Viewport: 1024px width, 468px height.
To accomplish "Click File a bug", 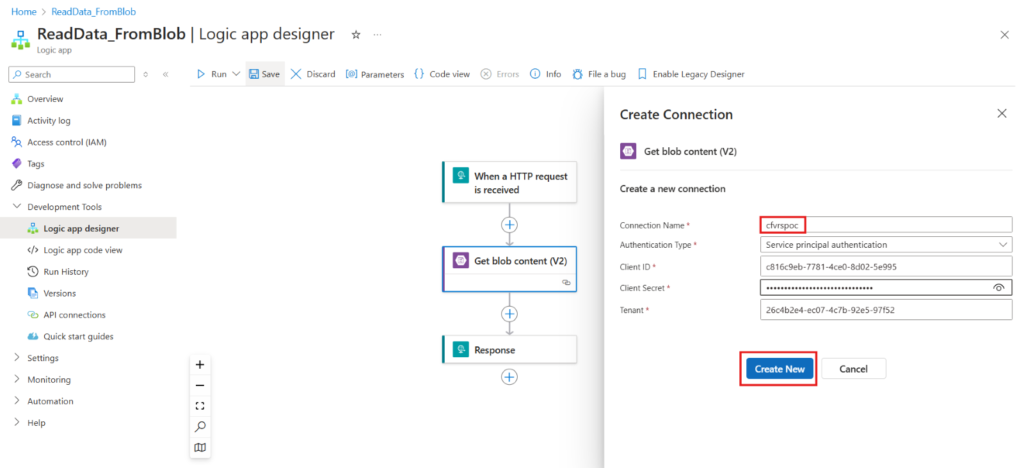I will [599, 74].
